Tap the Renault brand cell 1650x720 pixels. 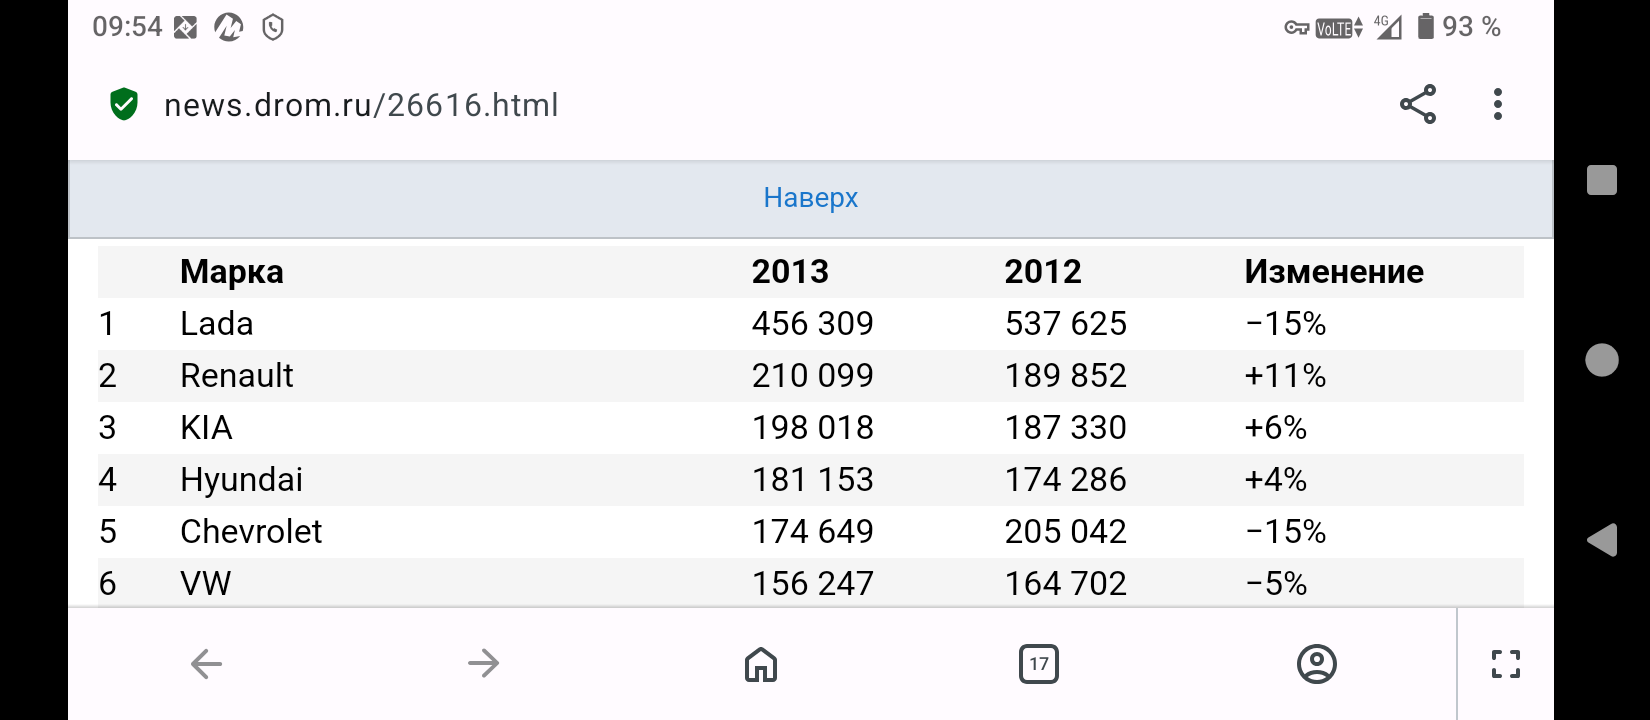237,376
